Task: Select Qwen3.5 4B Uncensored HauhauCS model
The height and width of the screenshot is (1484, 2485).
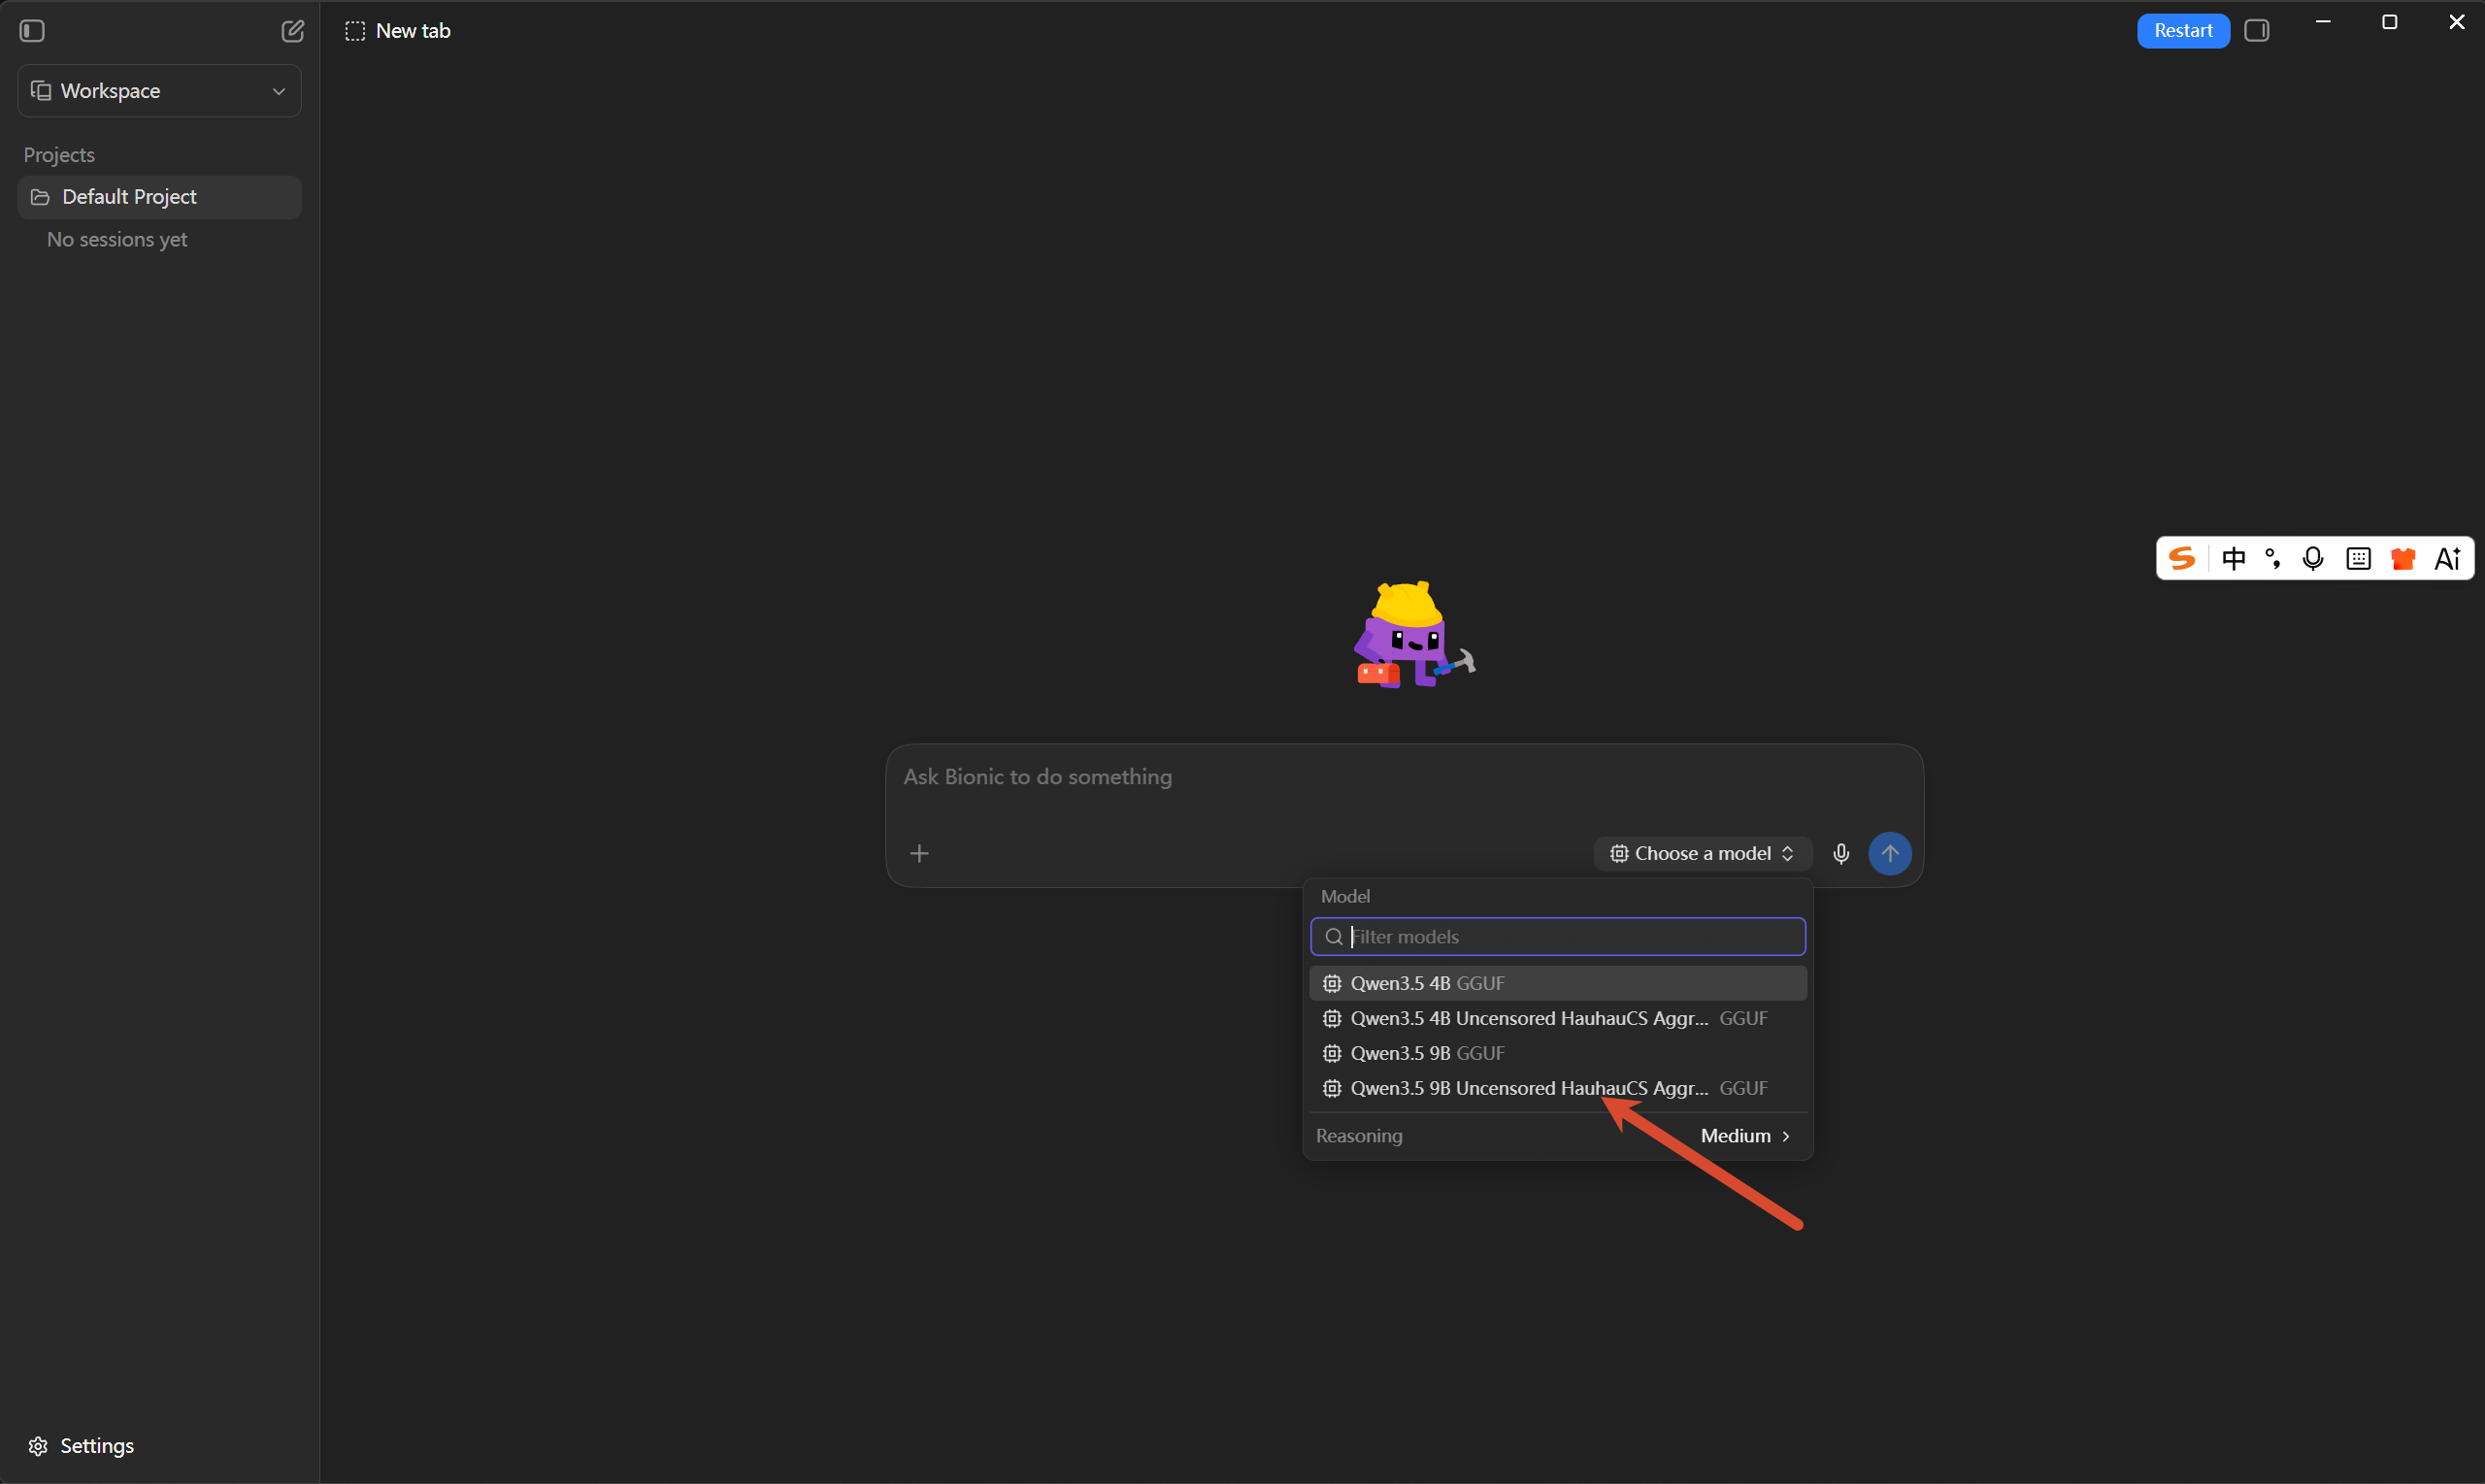Action: point(1558,1018)
